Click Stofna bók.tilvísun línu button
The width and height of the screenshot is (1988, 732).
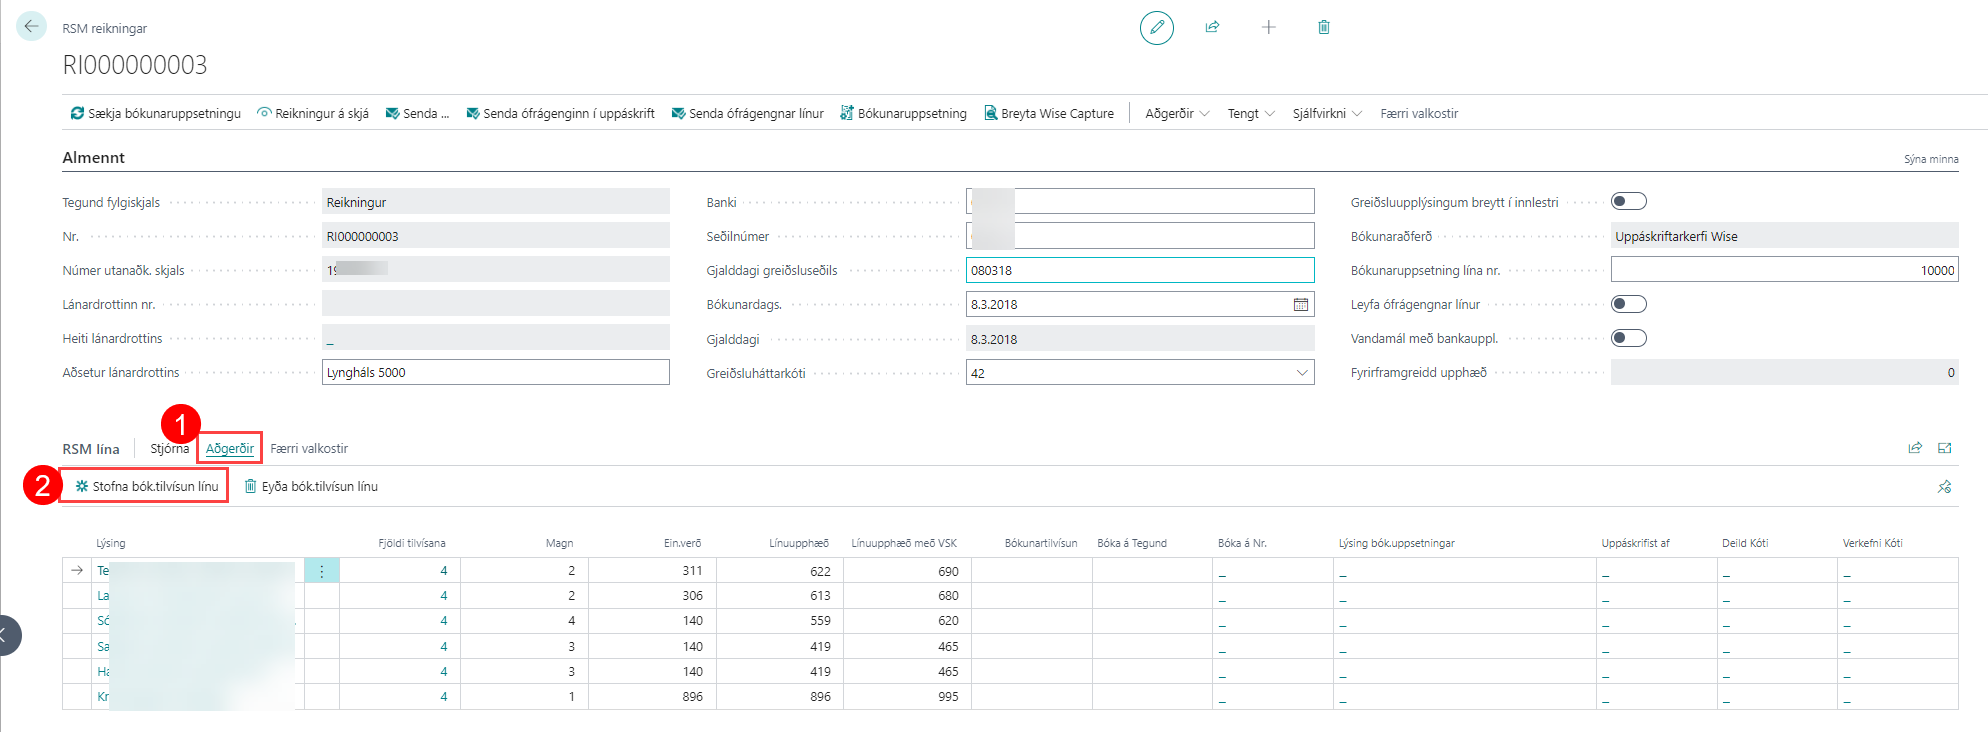coord(146,487)
